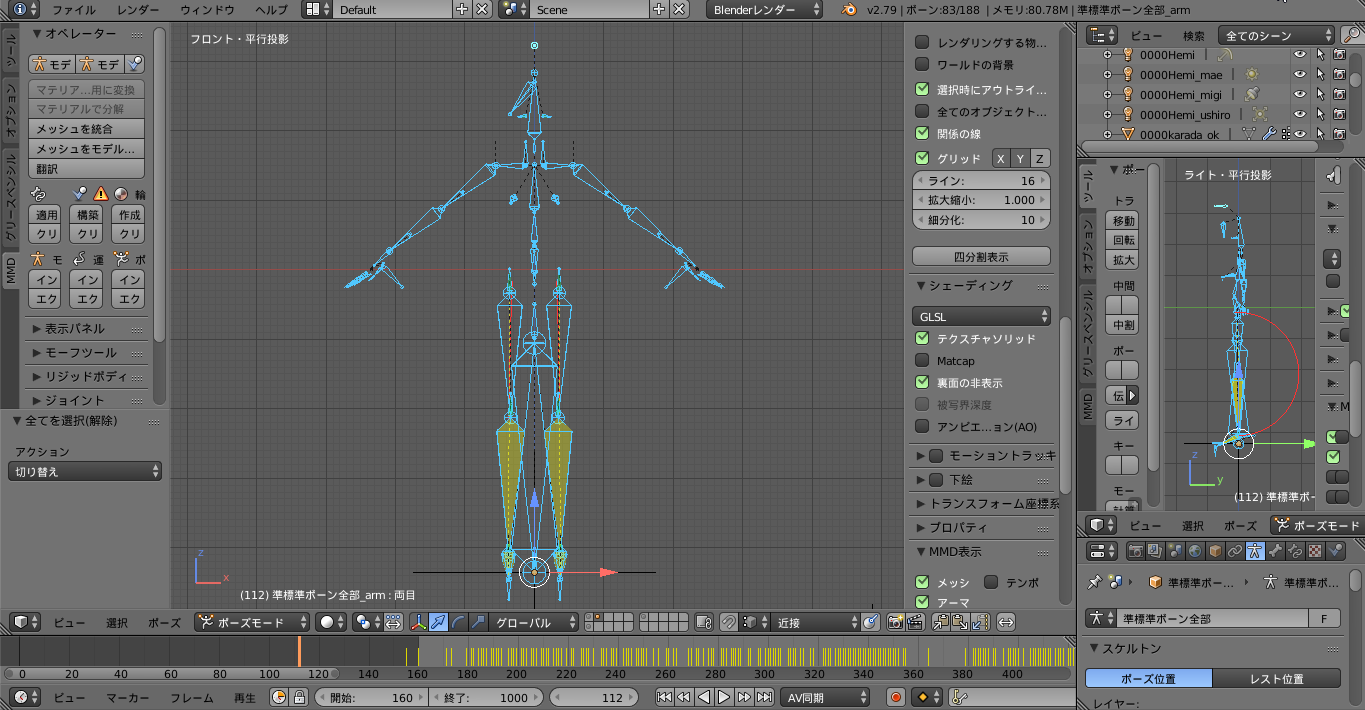Open the Render properties camera tab
The width and height of the screenshot is (1365, 710).
[x=1135, y=551]
